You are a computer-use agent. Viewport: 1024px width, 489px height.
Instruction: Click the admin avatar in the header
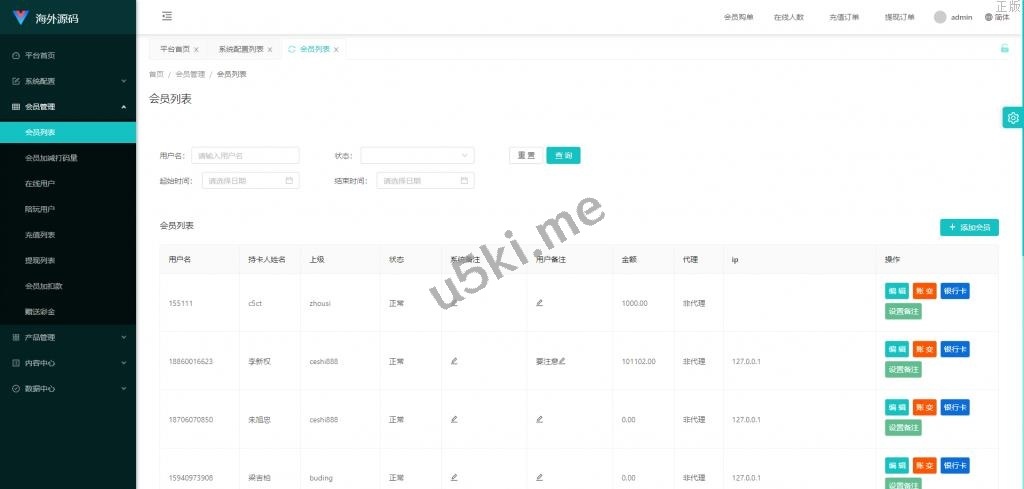[x=940, y=17]
